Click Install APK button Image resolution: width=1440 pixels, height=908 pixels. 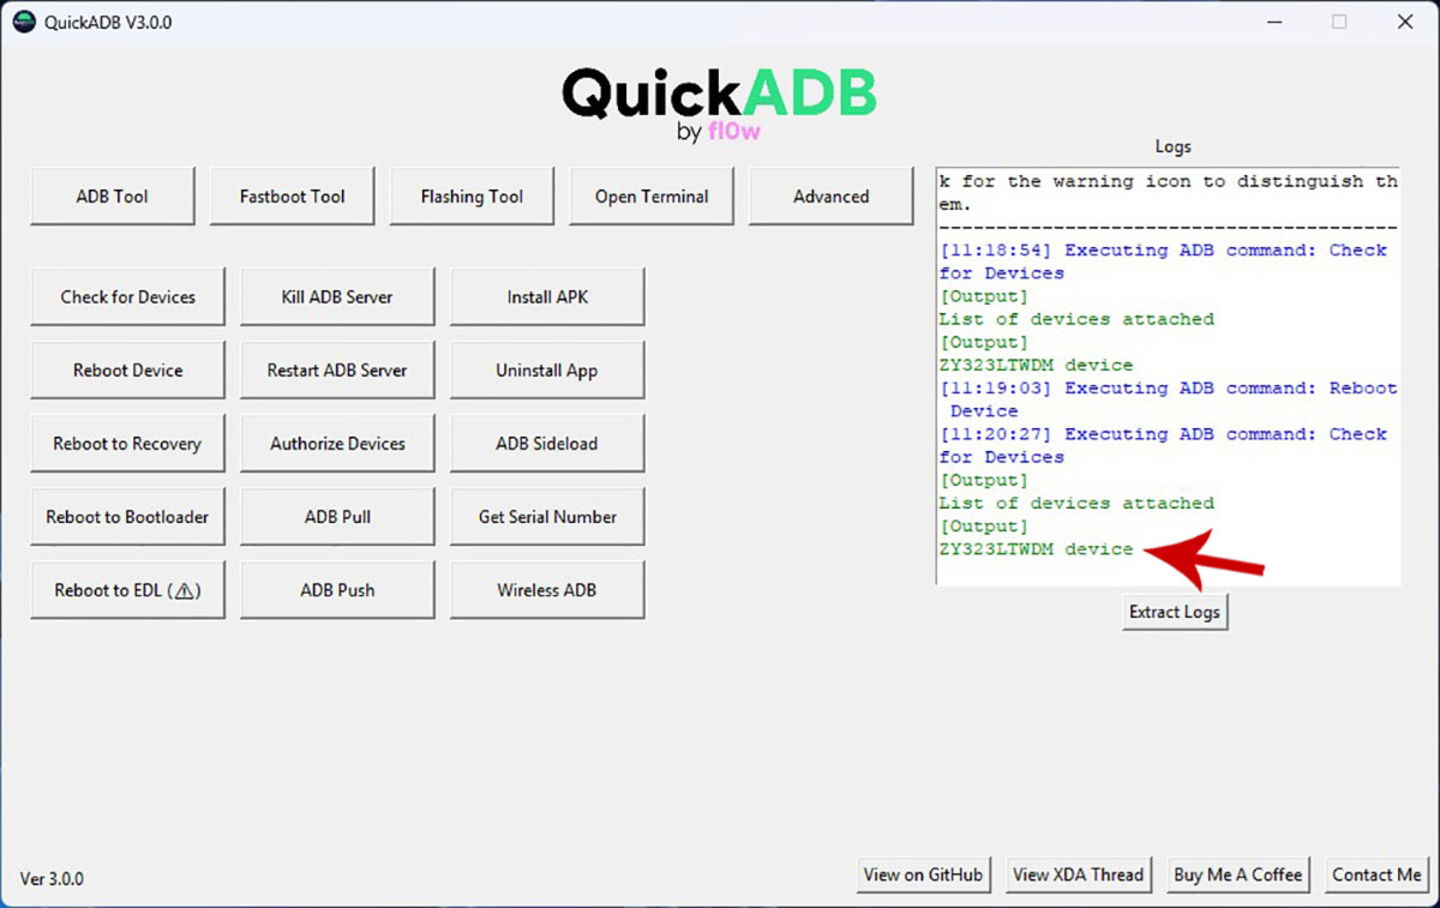pos(547,297)
